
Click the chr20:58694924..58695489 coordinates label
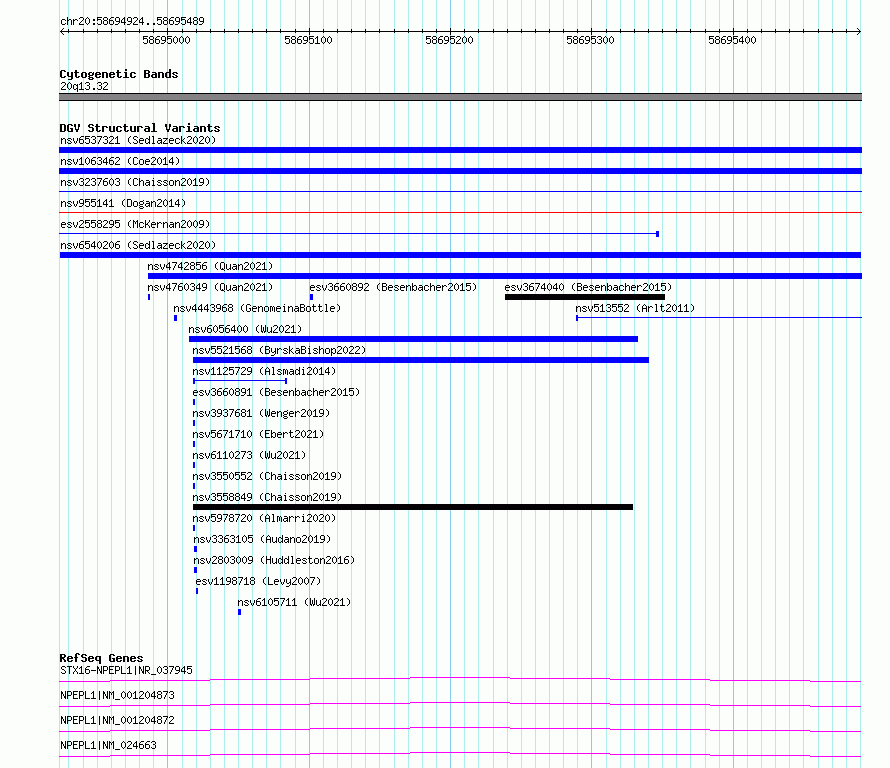pyautogui.click(x=132, y=21)
